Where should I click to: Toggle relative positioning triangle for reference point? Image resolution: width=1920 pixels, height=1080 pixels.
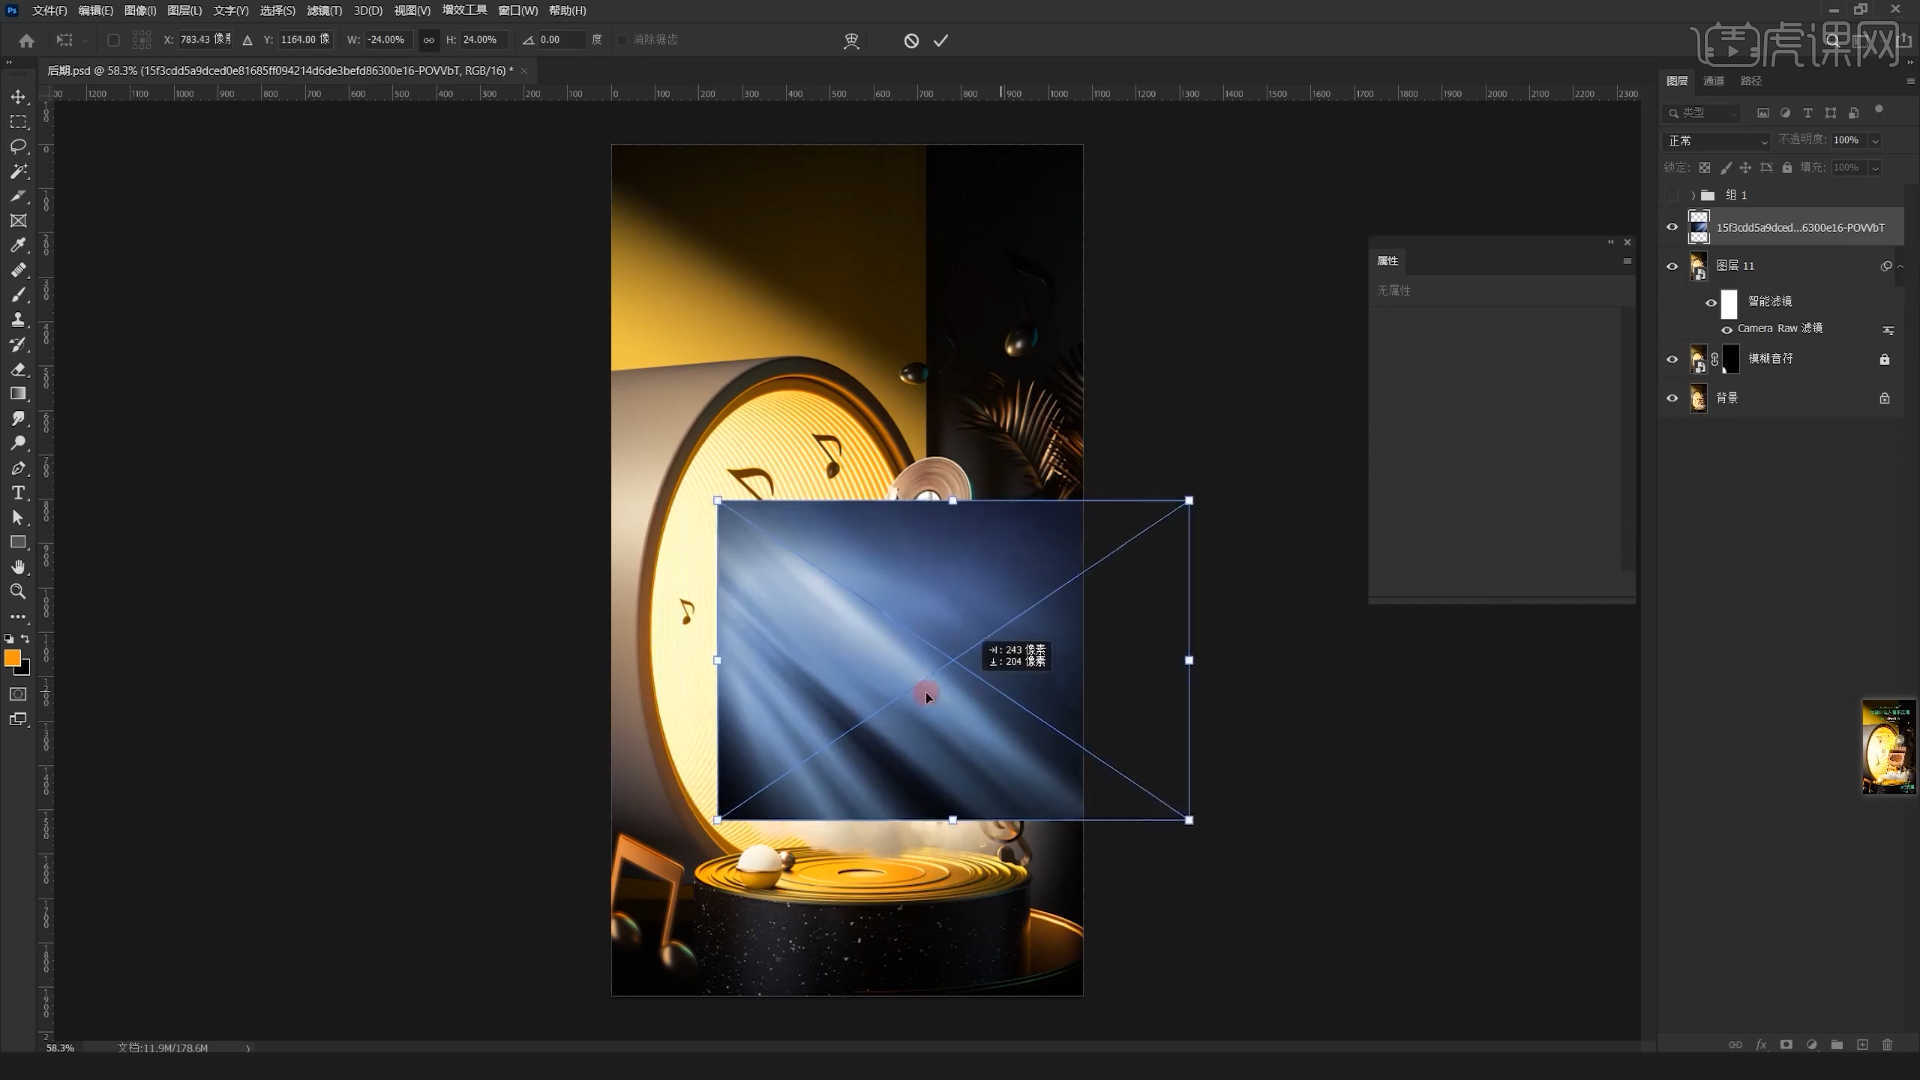(248, 40)
